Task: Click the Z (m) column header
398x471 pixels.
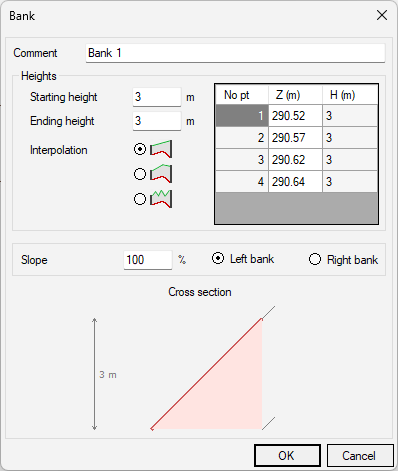Action: point(295,95)
